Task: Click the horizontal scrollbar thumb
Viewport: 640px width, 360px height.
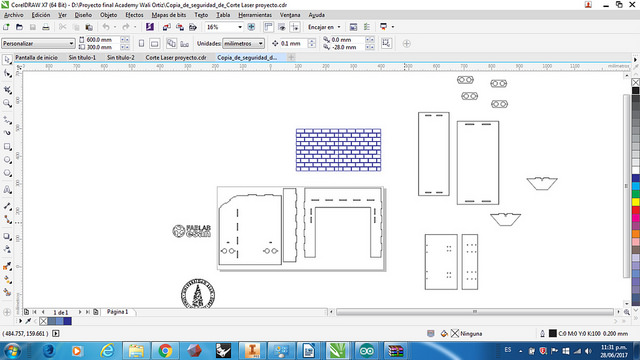Action: pyautogui.click(x=475, y=312)
